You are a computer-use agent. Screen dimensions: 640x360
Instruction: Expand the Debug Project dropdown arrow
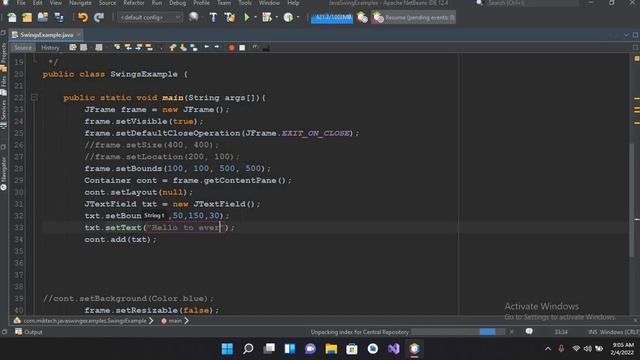click(277, 18)
